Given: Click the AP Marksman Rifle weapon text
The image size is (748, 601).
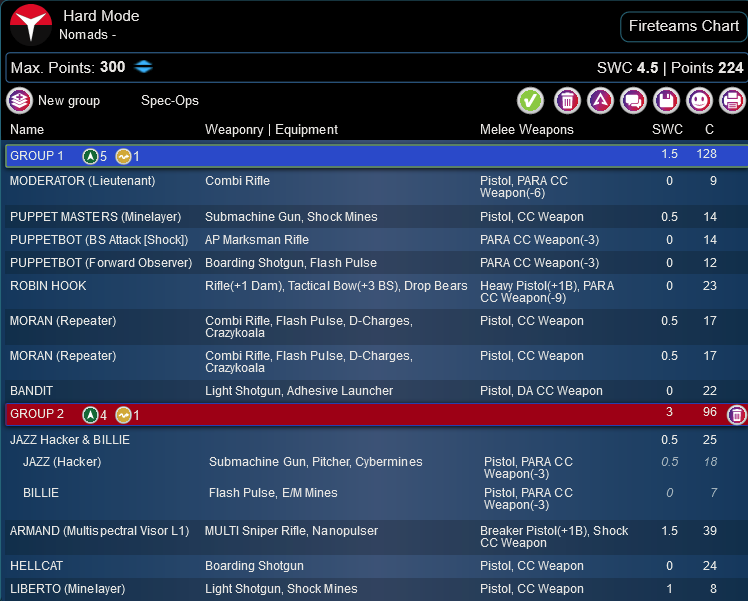Looking at the screenshot, I should pos(257,240).
